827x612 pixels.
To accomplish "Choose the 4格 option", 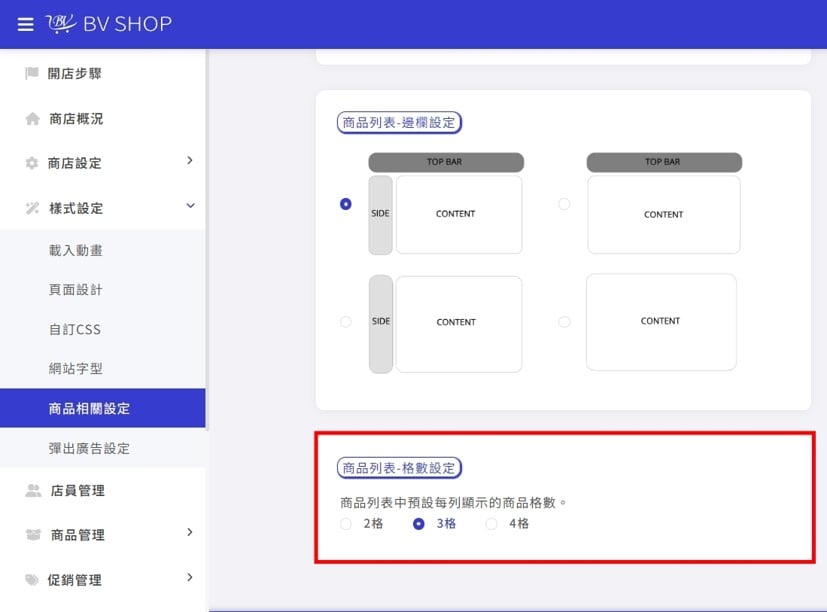I will (491, 523).
